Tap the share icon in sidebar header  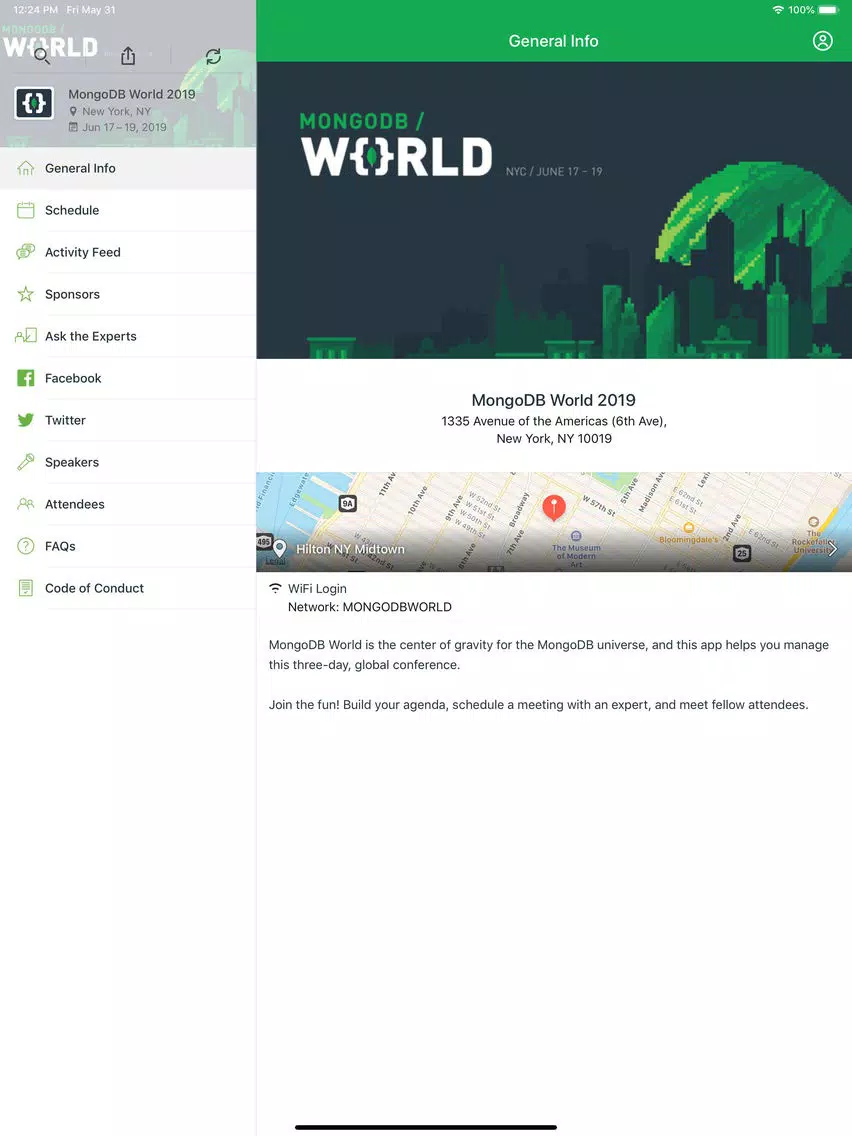coord(128,56)
